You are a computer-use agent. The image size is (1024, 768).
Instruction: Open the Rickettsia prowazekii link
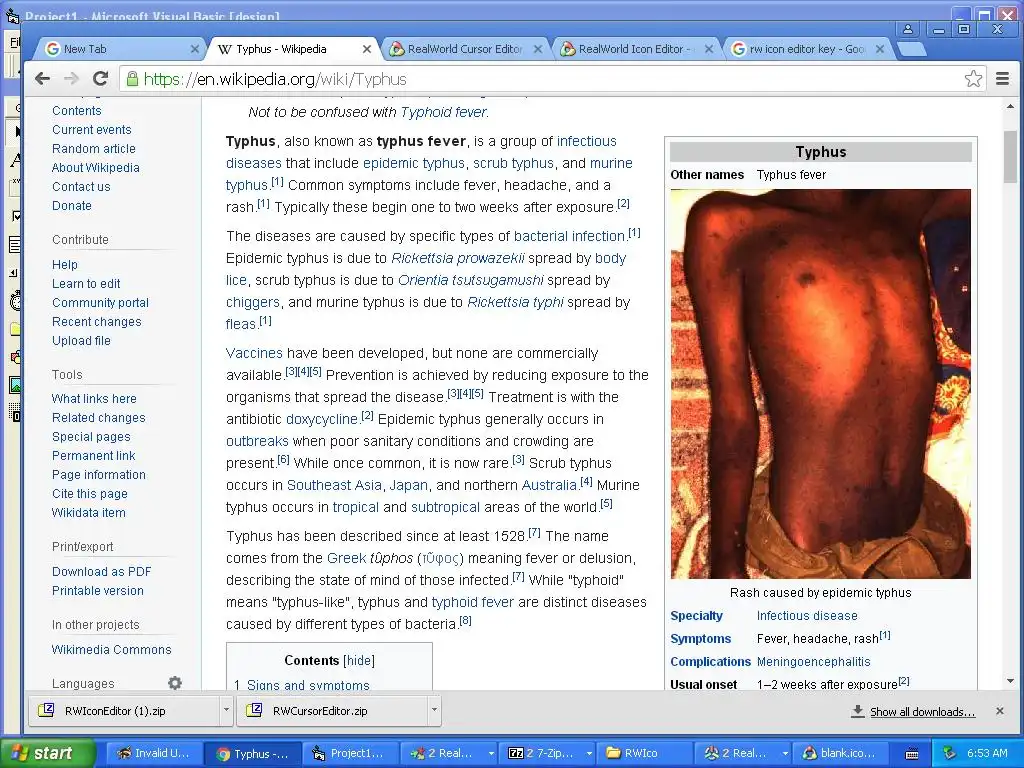click(458, 258)
